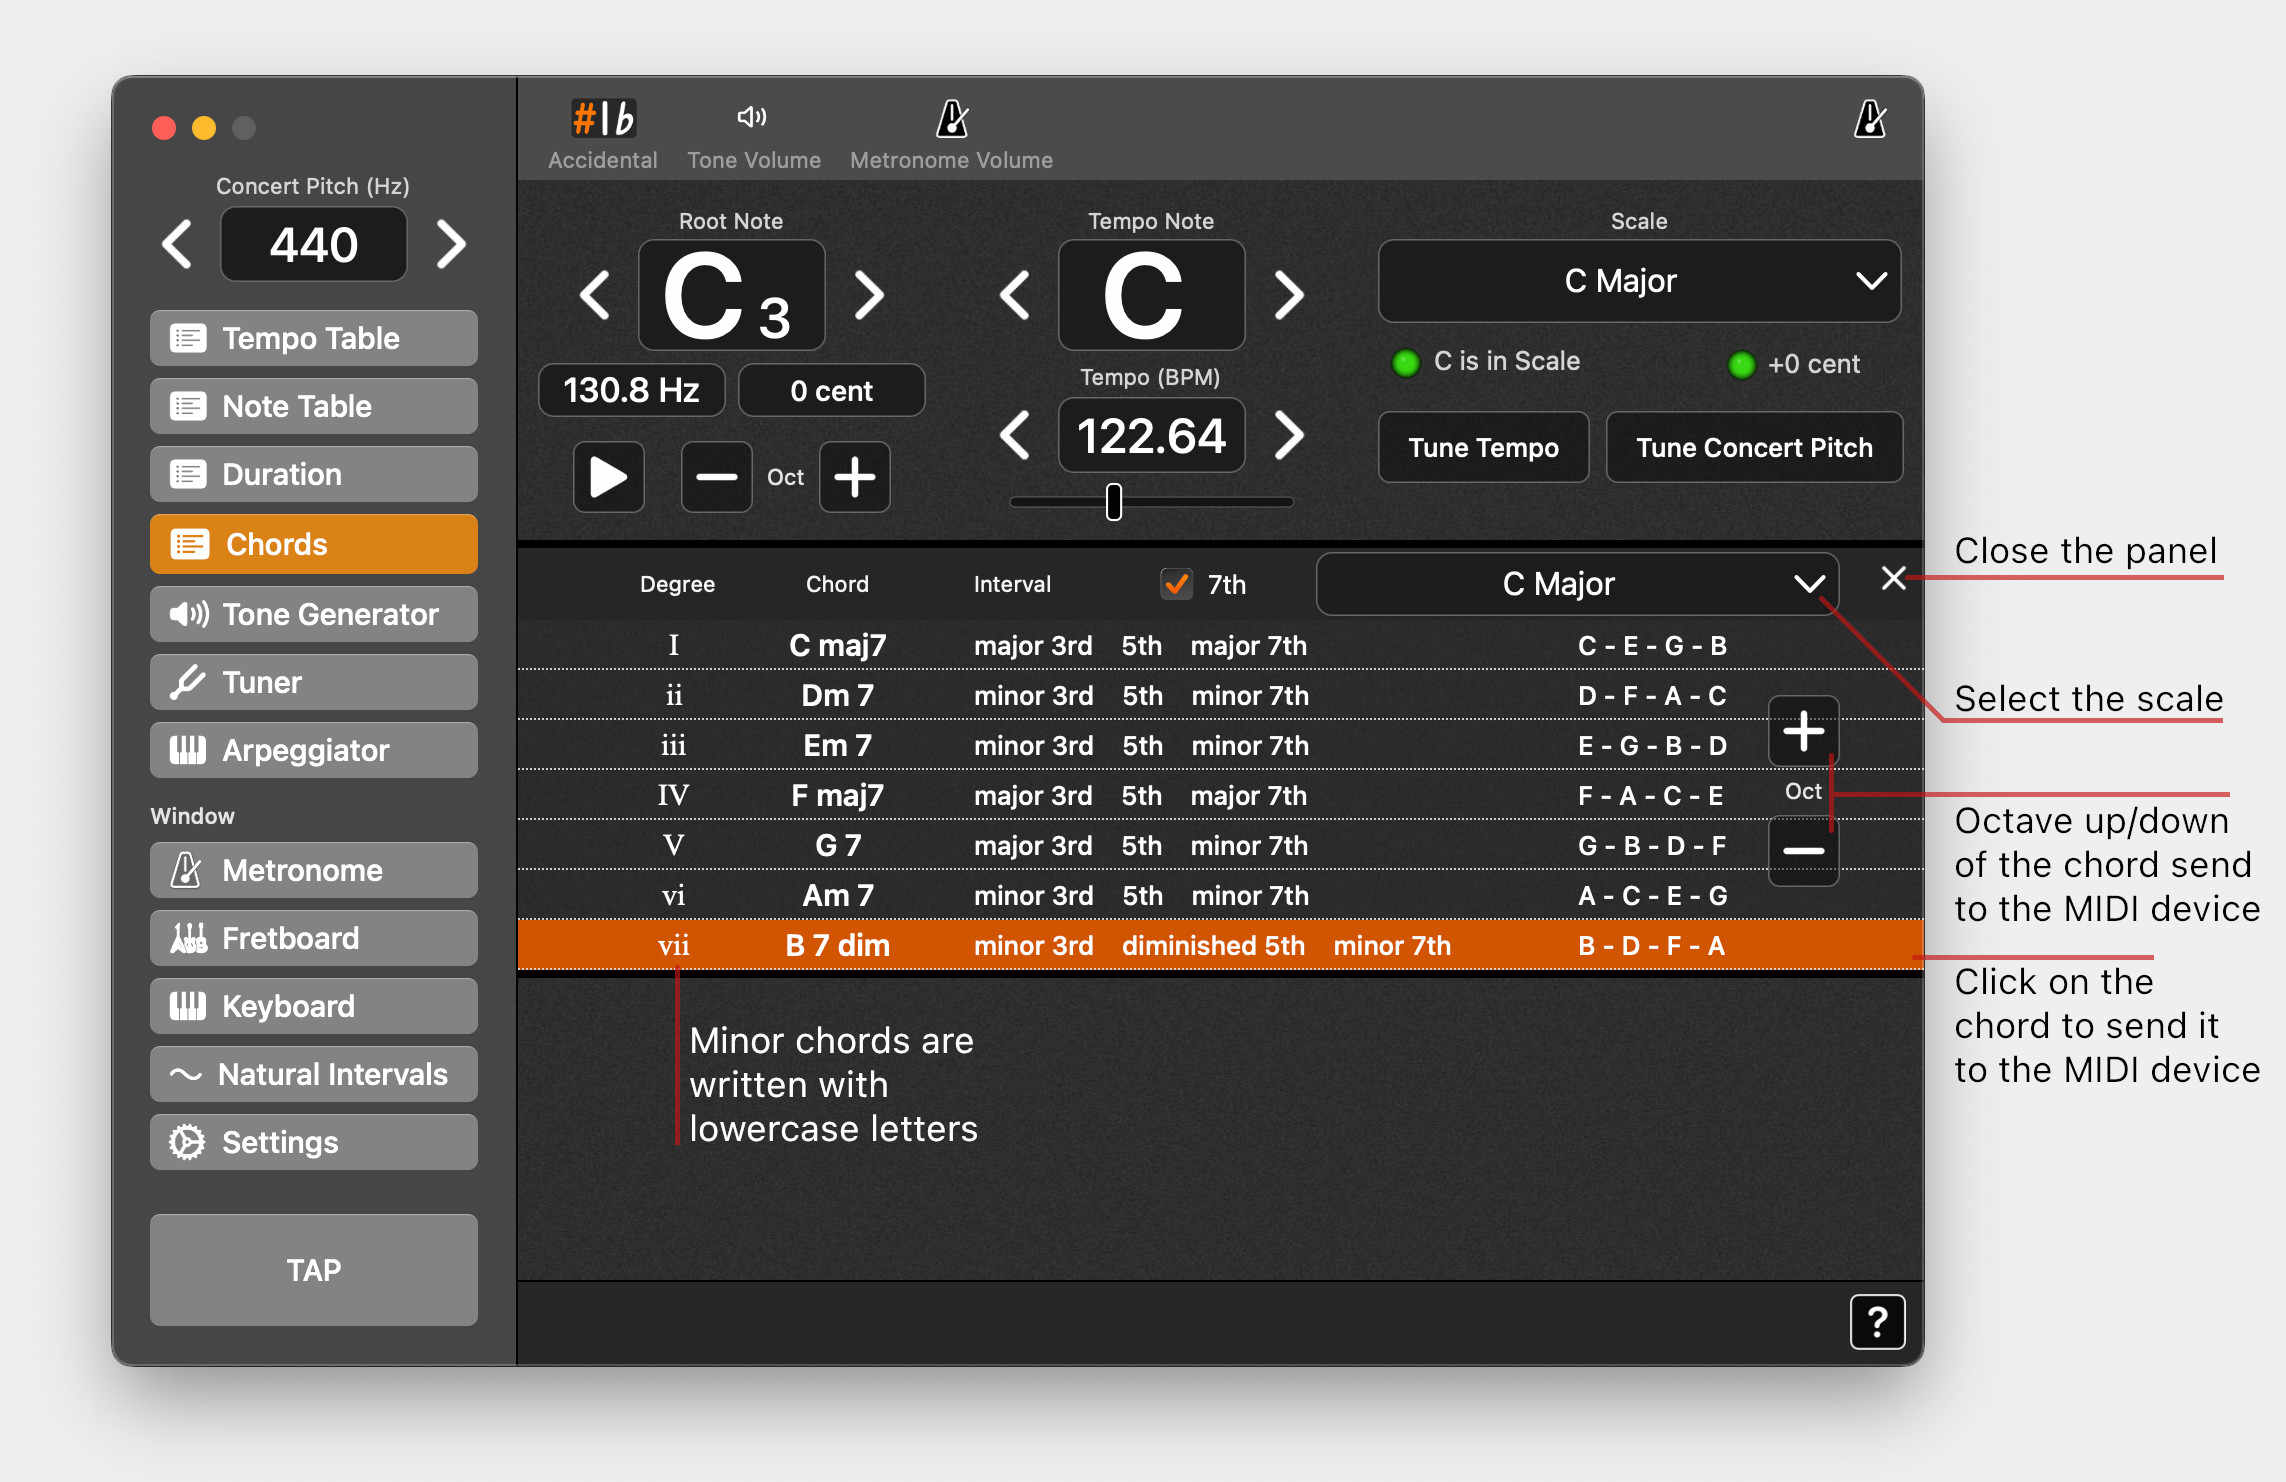
Task: Open the Settings window
Action: coord(314,1142)
